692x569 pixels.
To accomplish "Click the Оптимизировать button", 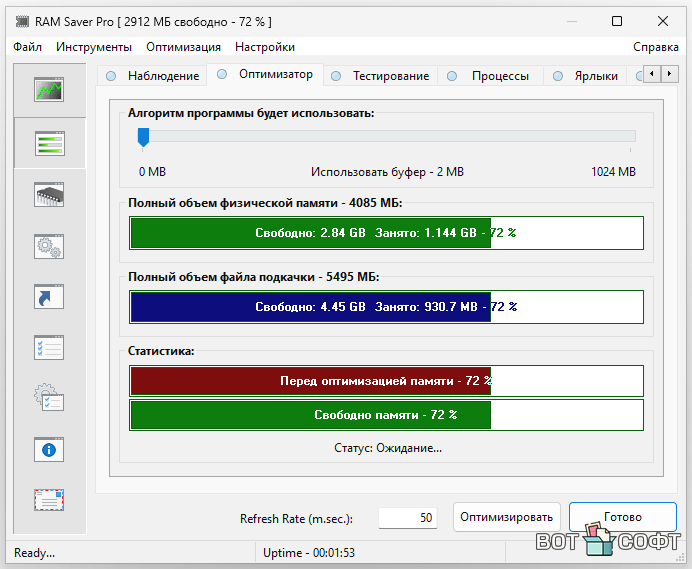I will tap(507, 517).
